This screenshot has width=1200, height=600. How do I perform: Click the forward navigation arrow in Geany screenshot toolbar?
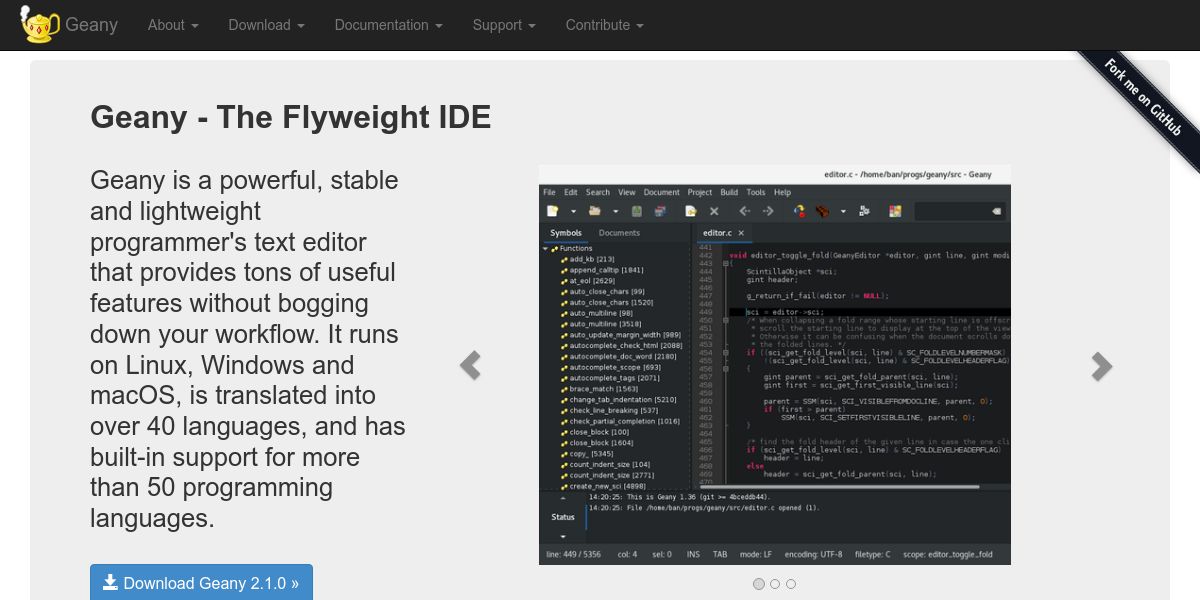point(768,211)
